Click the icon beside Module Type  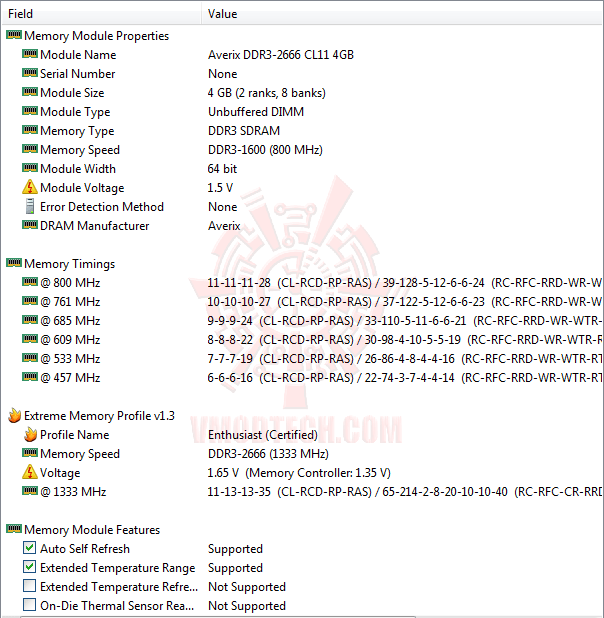[30, 111]
